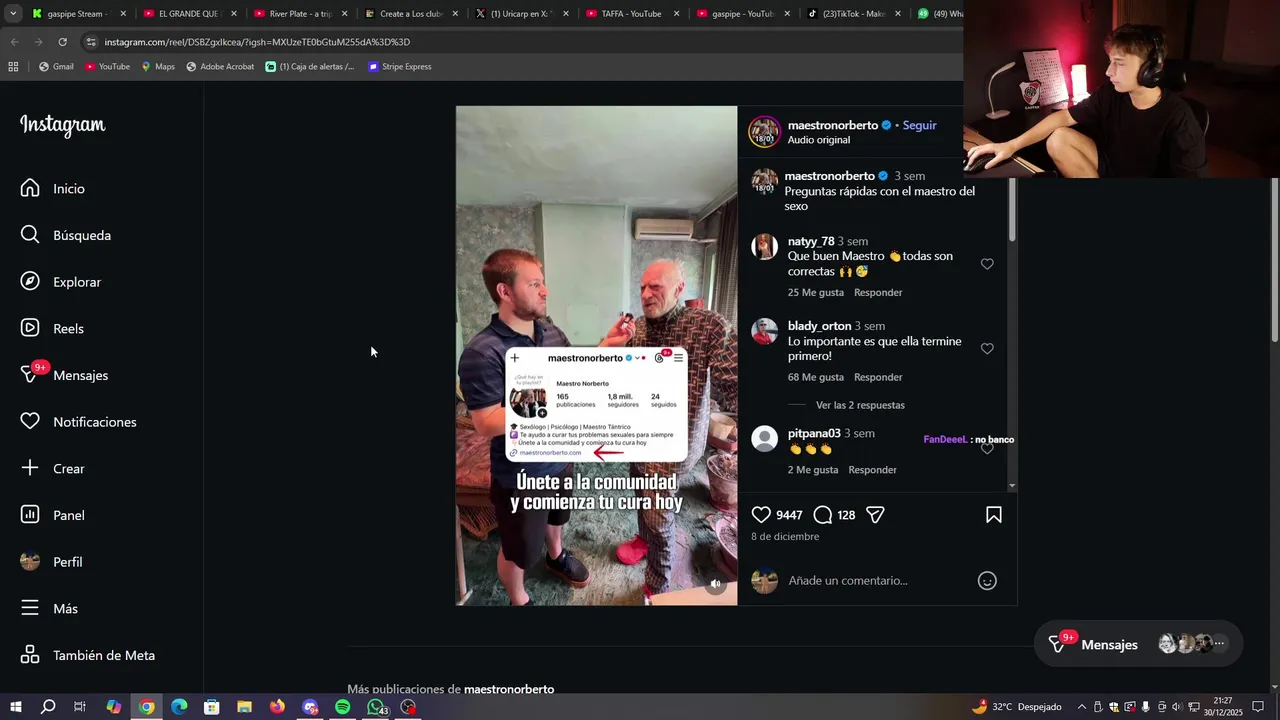Like natyy_78's comment
The height and width of the screenshot is (720, 1280).
[x=987, y=264]
